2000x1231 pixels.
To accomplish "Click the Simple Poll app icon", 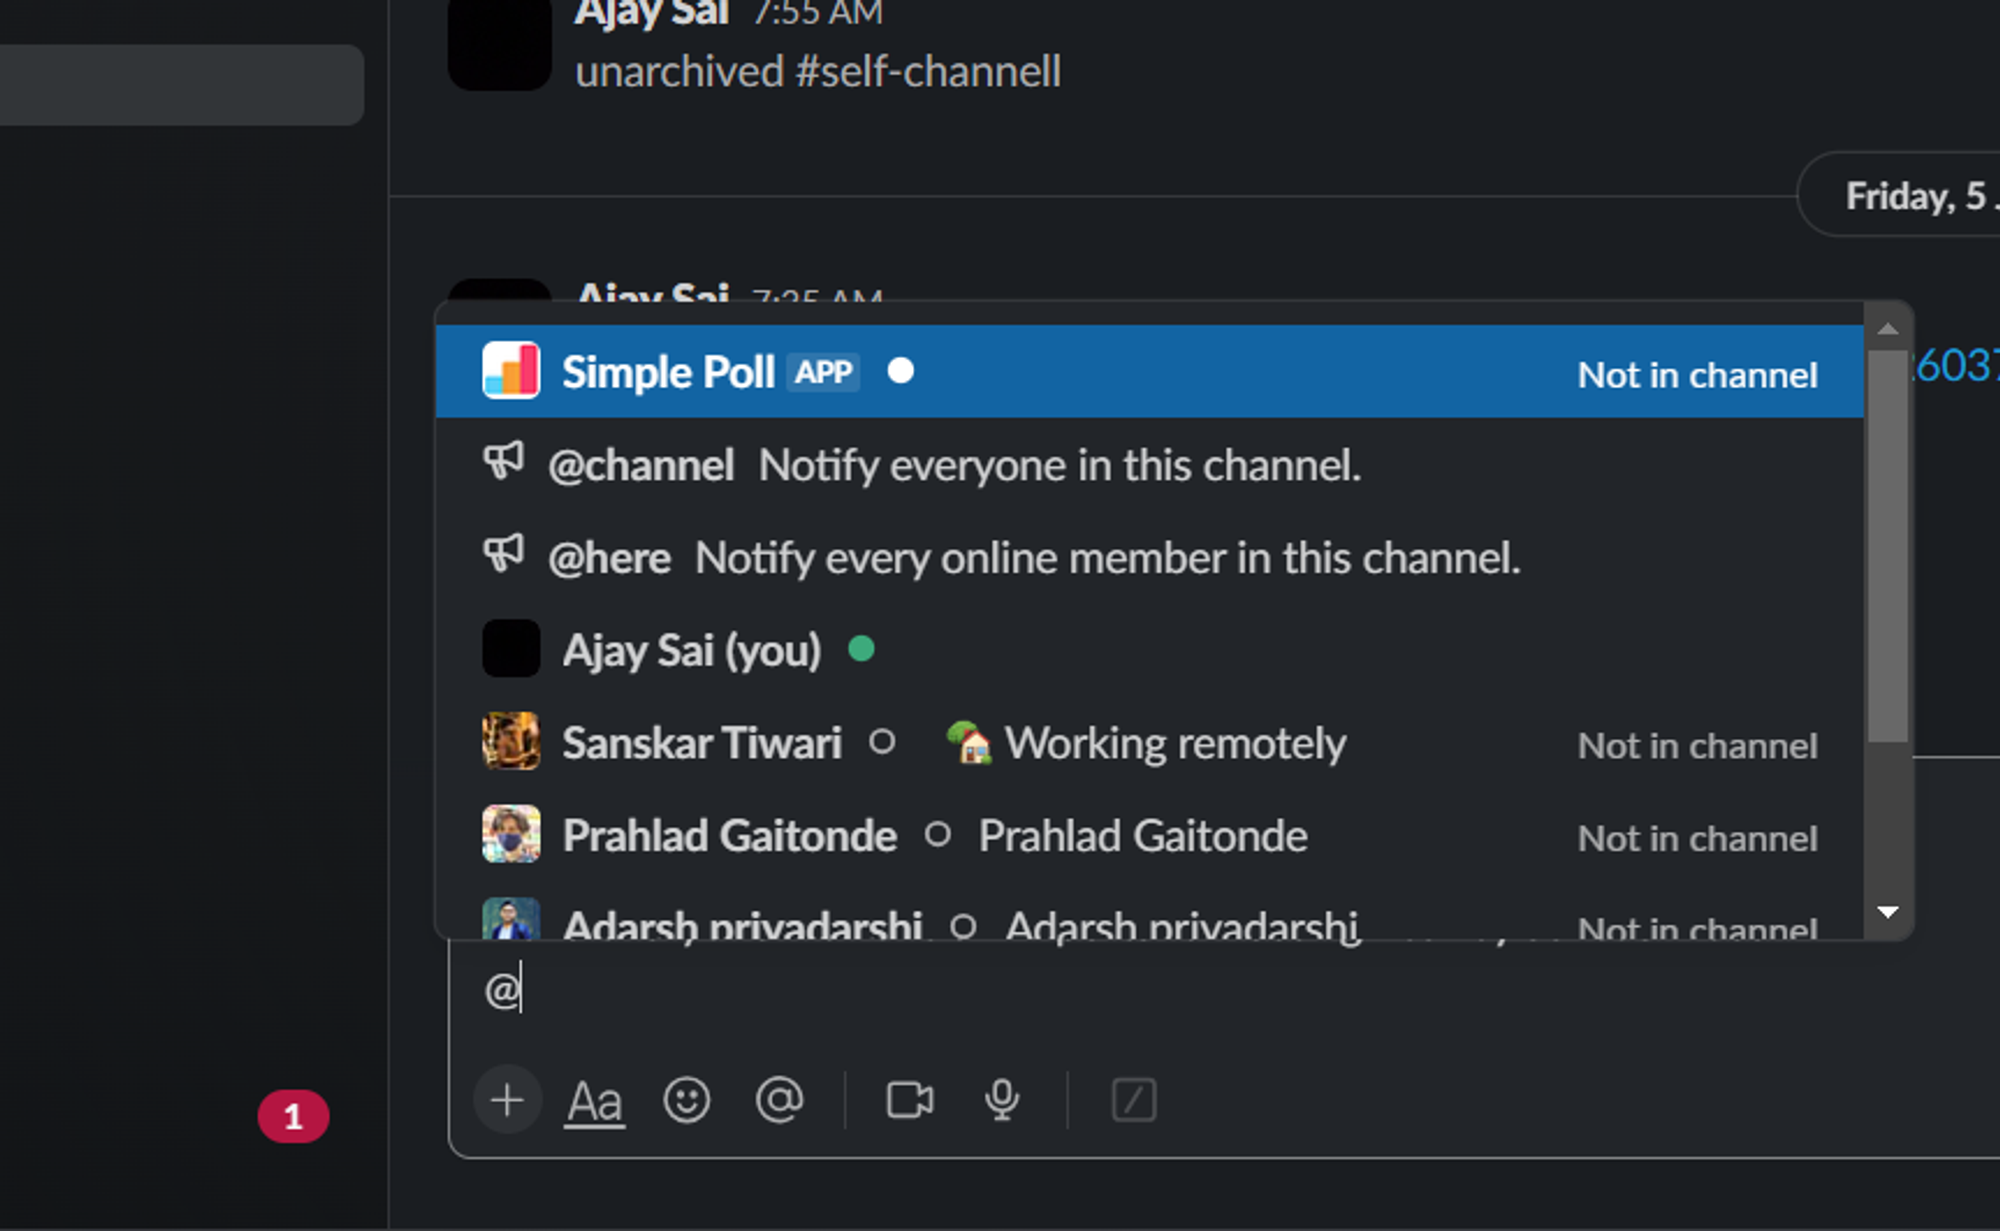I will 509,371.
